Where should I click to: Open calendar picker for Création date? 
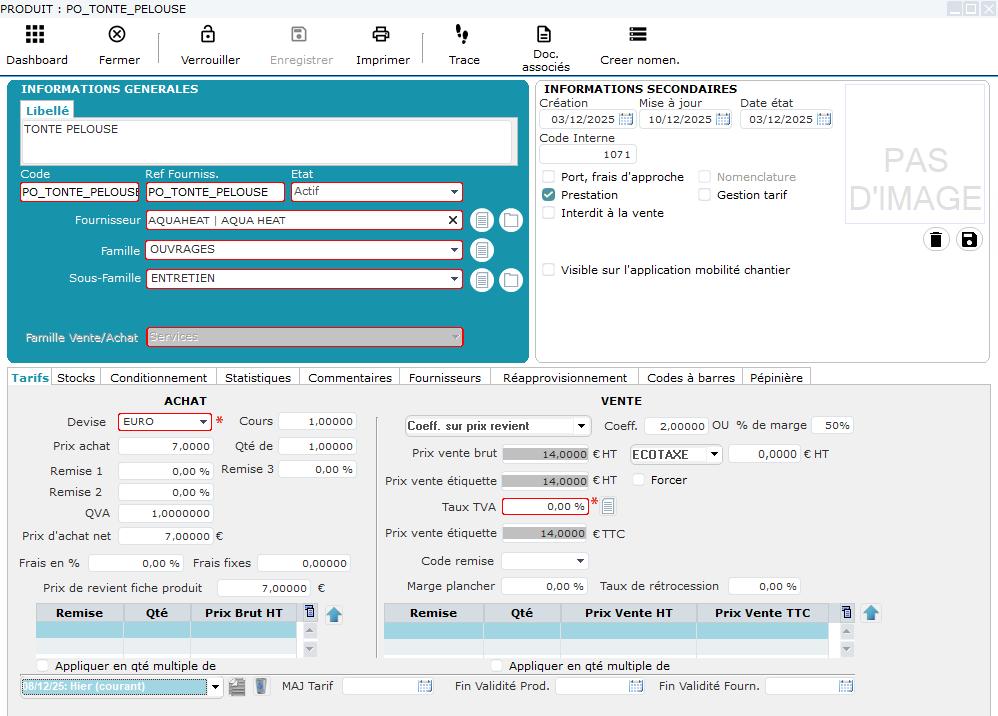(x=626, y=119)
